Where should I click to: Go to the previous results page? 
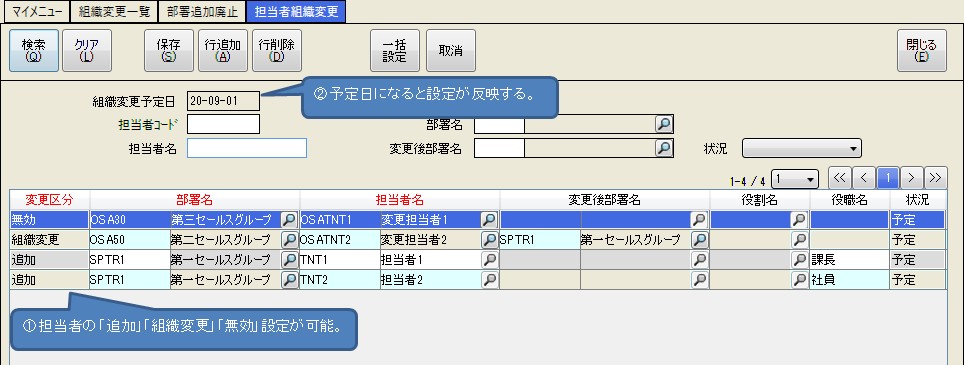click(x=863, y=178)
